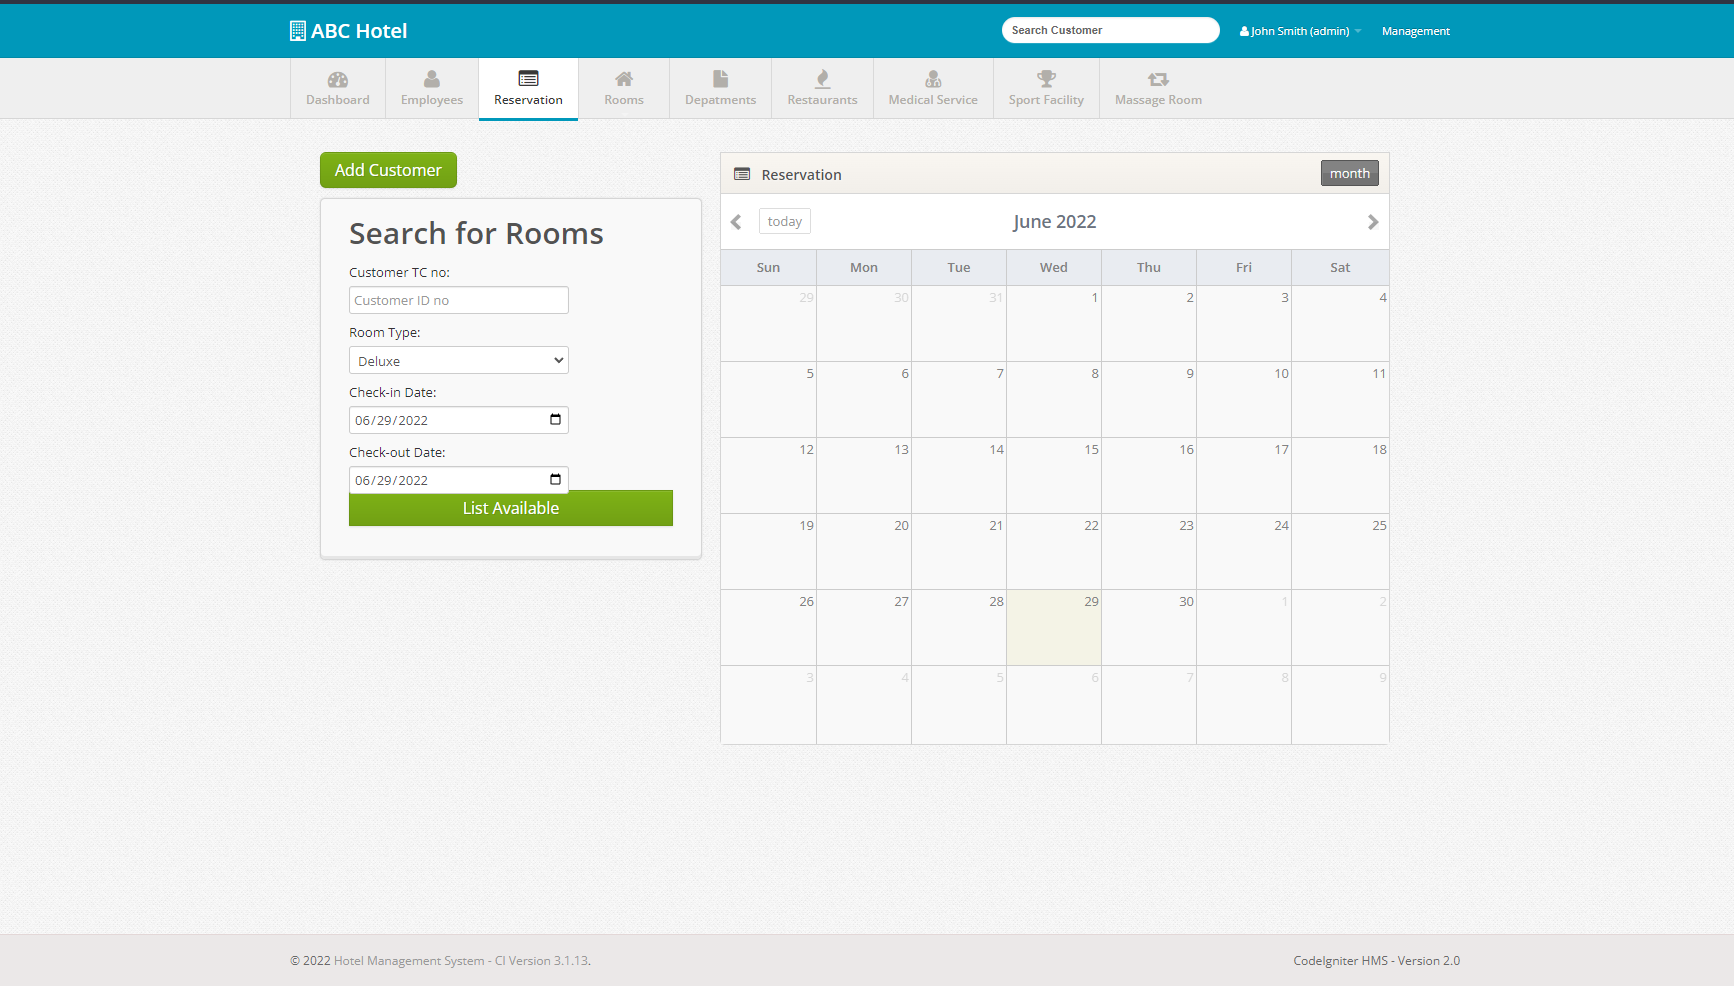Open Check-out Date calendar picker icon
This screenshot has width=1734, height=986.
click(x=555, y=480)
